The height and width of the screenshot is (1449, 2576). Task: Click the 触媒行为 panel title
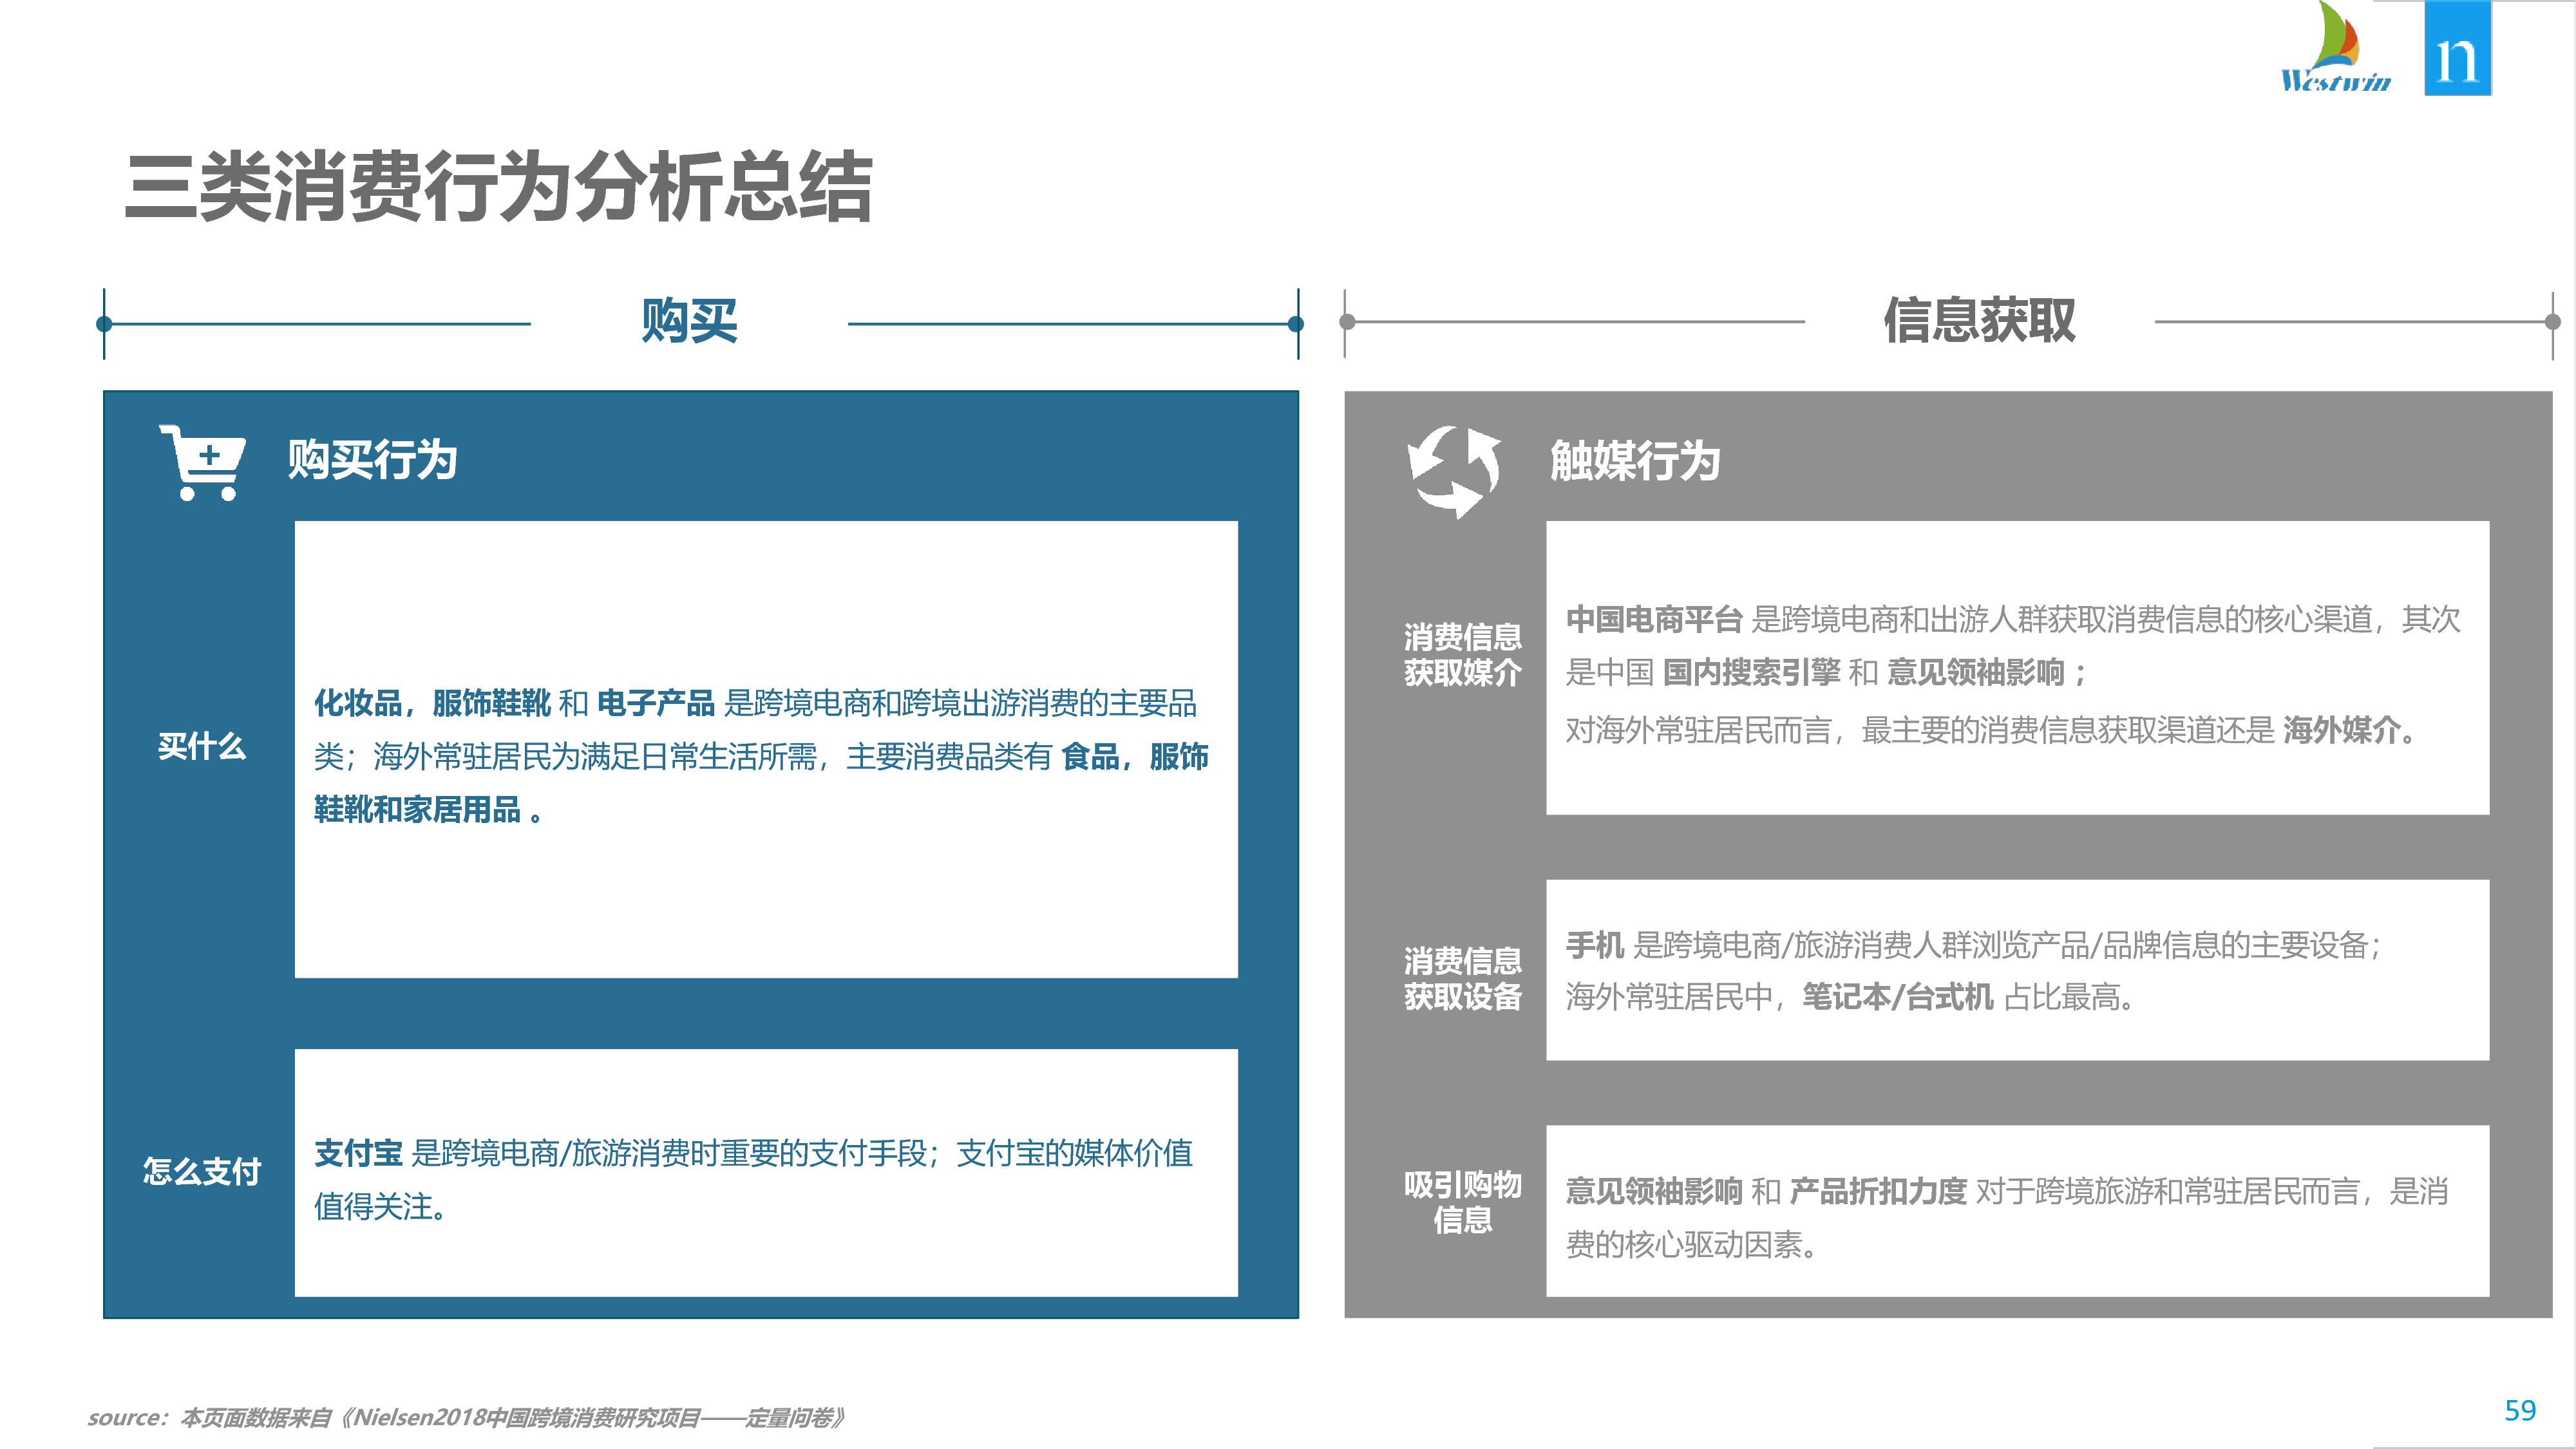click(x=1635, y=461)
